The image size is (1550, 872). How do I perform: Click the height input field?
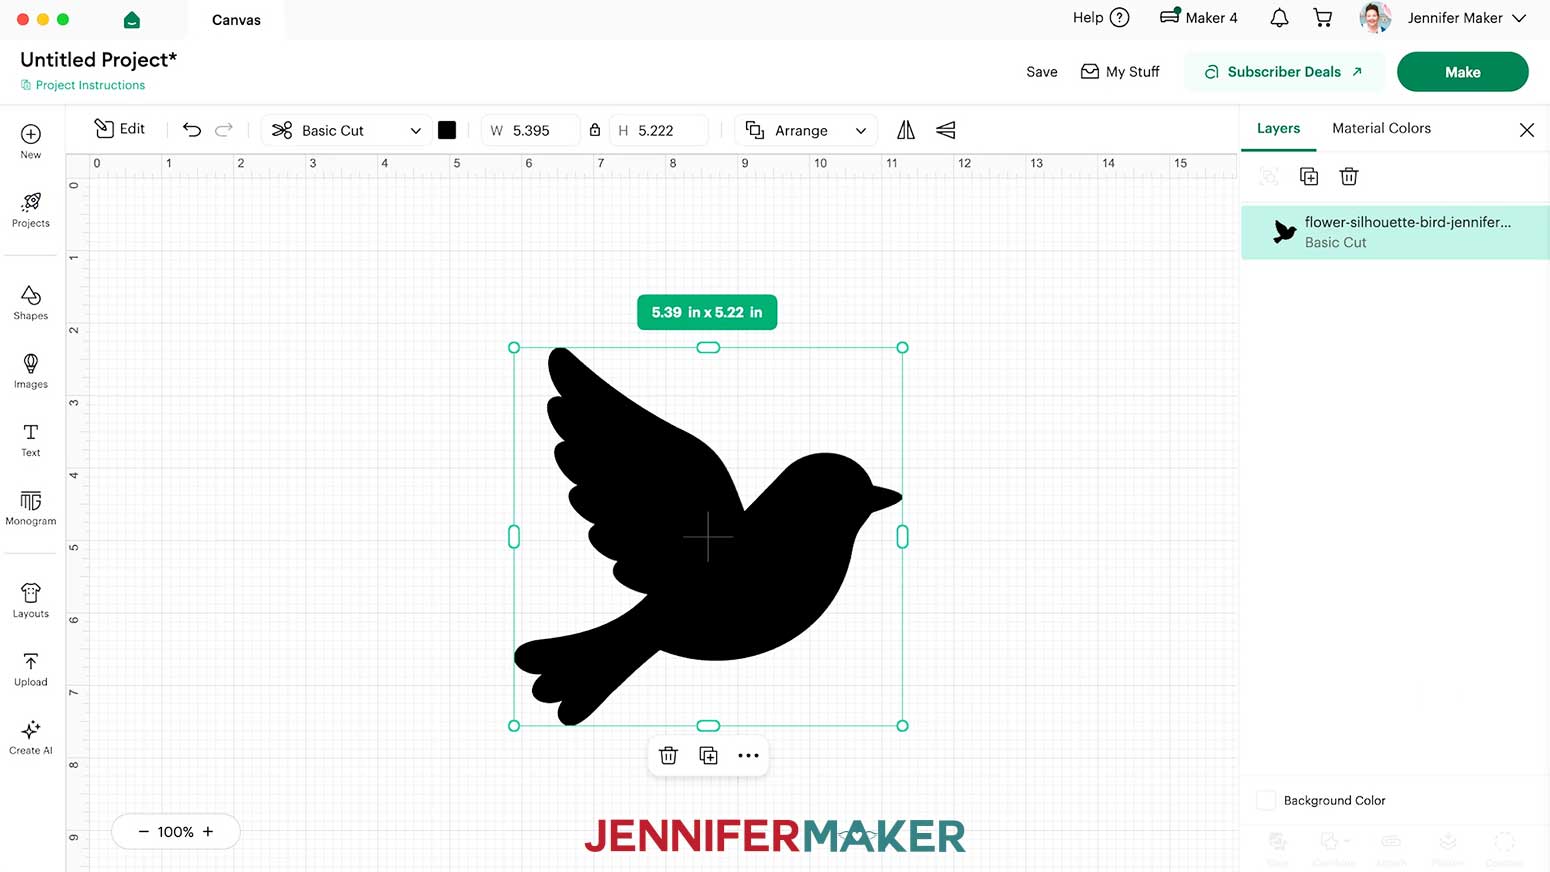click(661, 130)
